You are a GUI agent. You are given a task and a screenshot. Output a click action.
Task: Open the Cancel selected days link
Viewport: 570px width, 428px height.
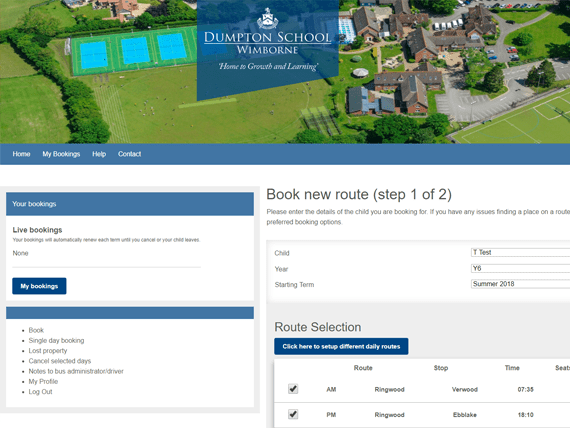coord(60,361)
